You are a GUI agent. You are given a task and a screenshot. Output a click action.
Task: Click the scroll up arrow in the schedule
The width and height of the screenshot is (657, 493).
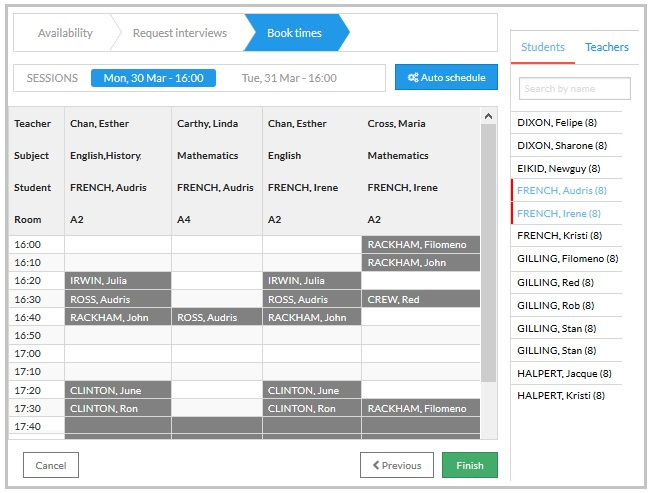pos(488,116)
